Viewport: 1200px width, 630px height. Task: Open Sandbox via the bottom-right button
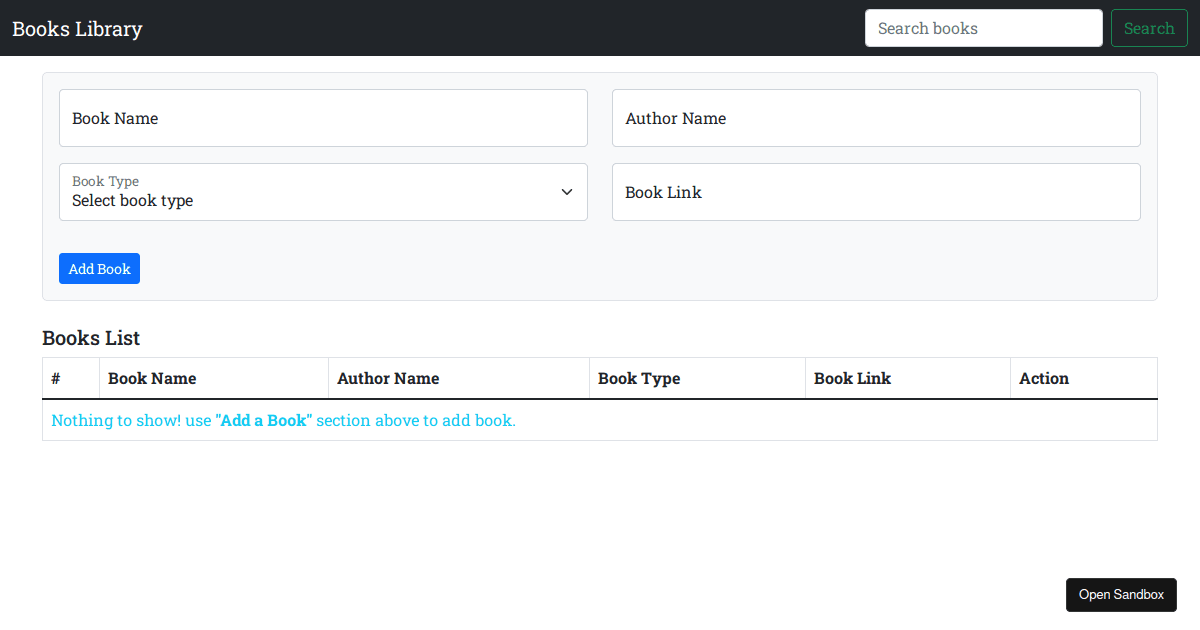tap(1121, 594)
